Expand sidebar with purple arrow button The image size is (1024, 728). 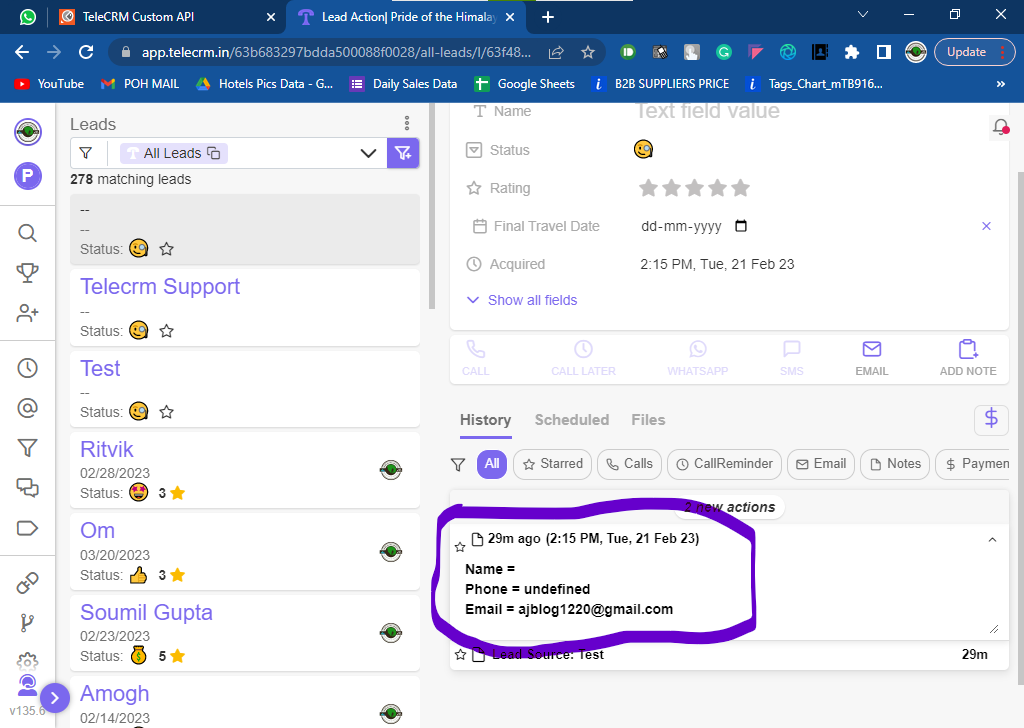pos(55,698)
